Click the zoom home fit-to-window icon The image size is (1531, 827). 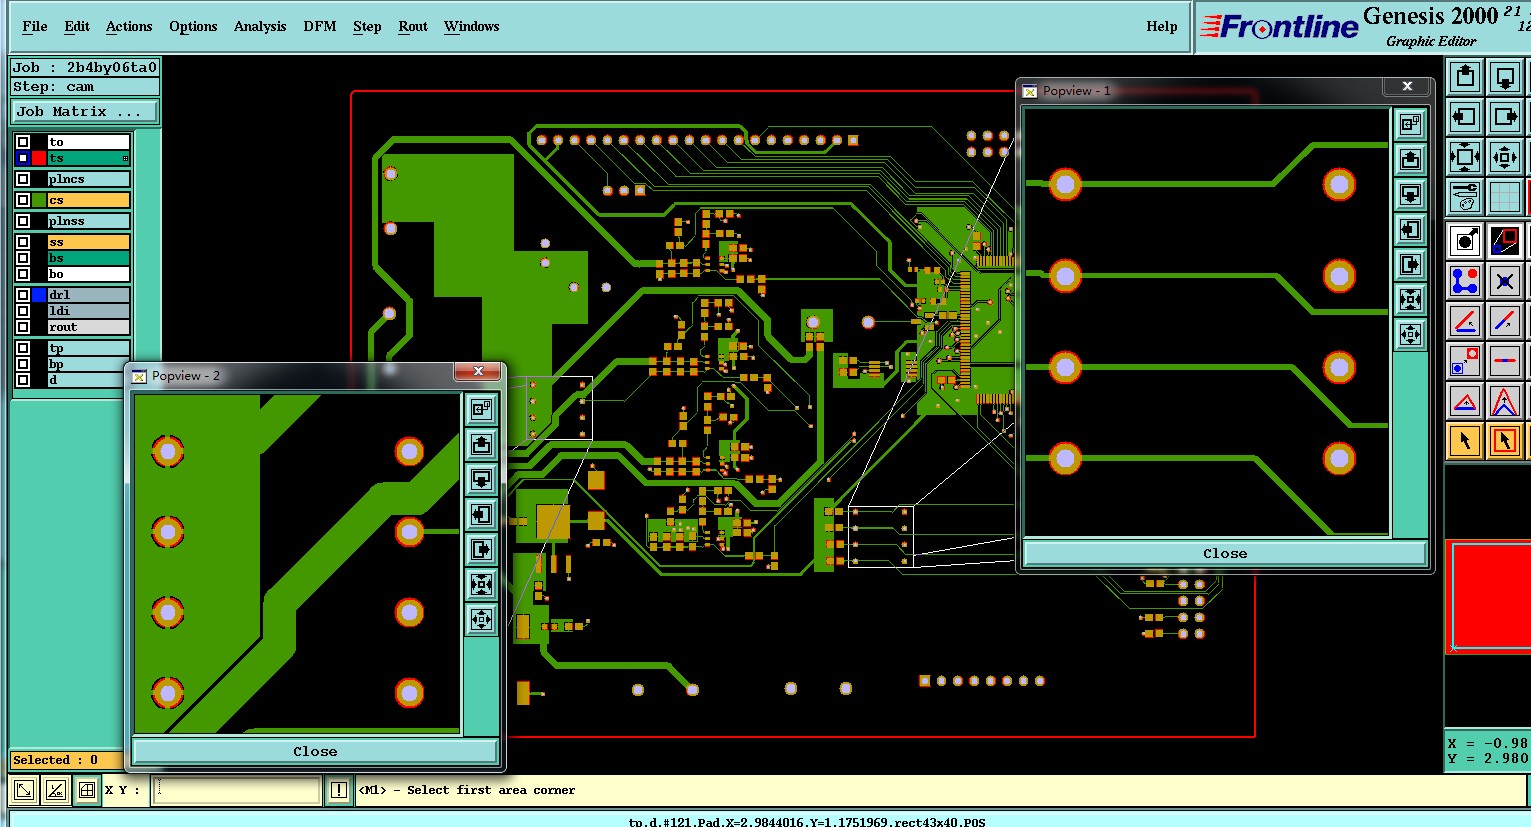[1465, 157]
